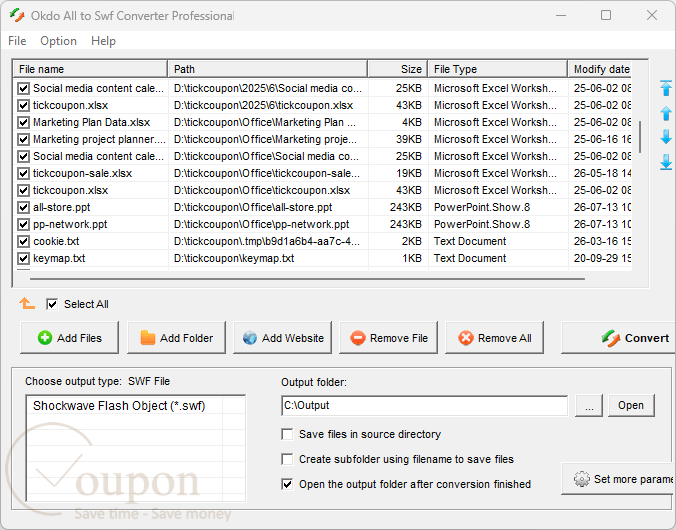The height and width of the screenshot is (530, 676).
Task: Click the Okdo app logo in title bar
Action: (x=17, y=16)
